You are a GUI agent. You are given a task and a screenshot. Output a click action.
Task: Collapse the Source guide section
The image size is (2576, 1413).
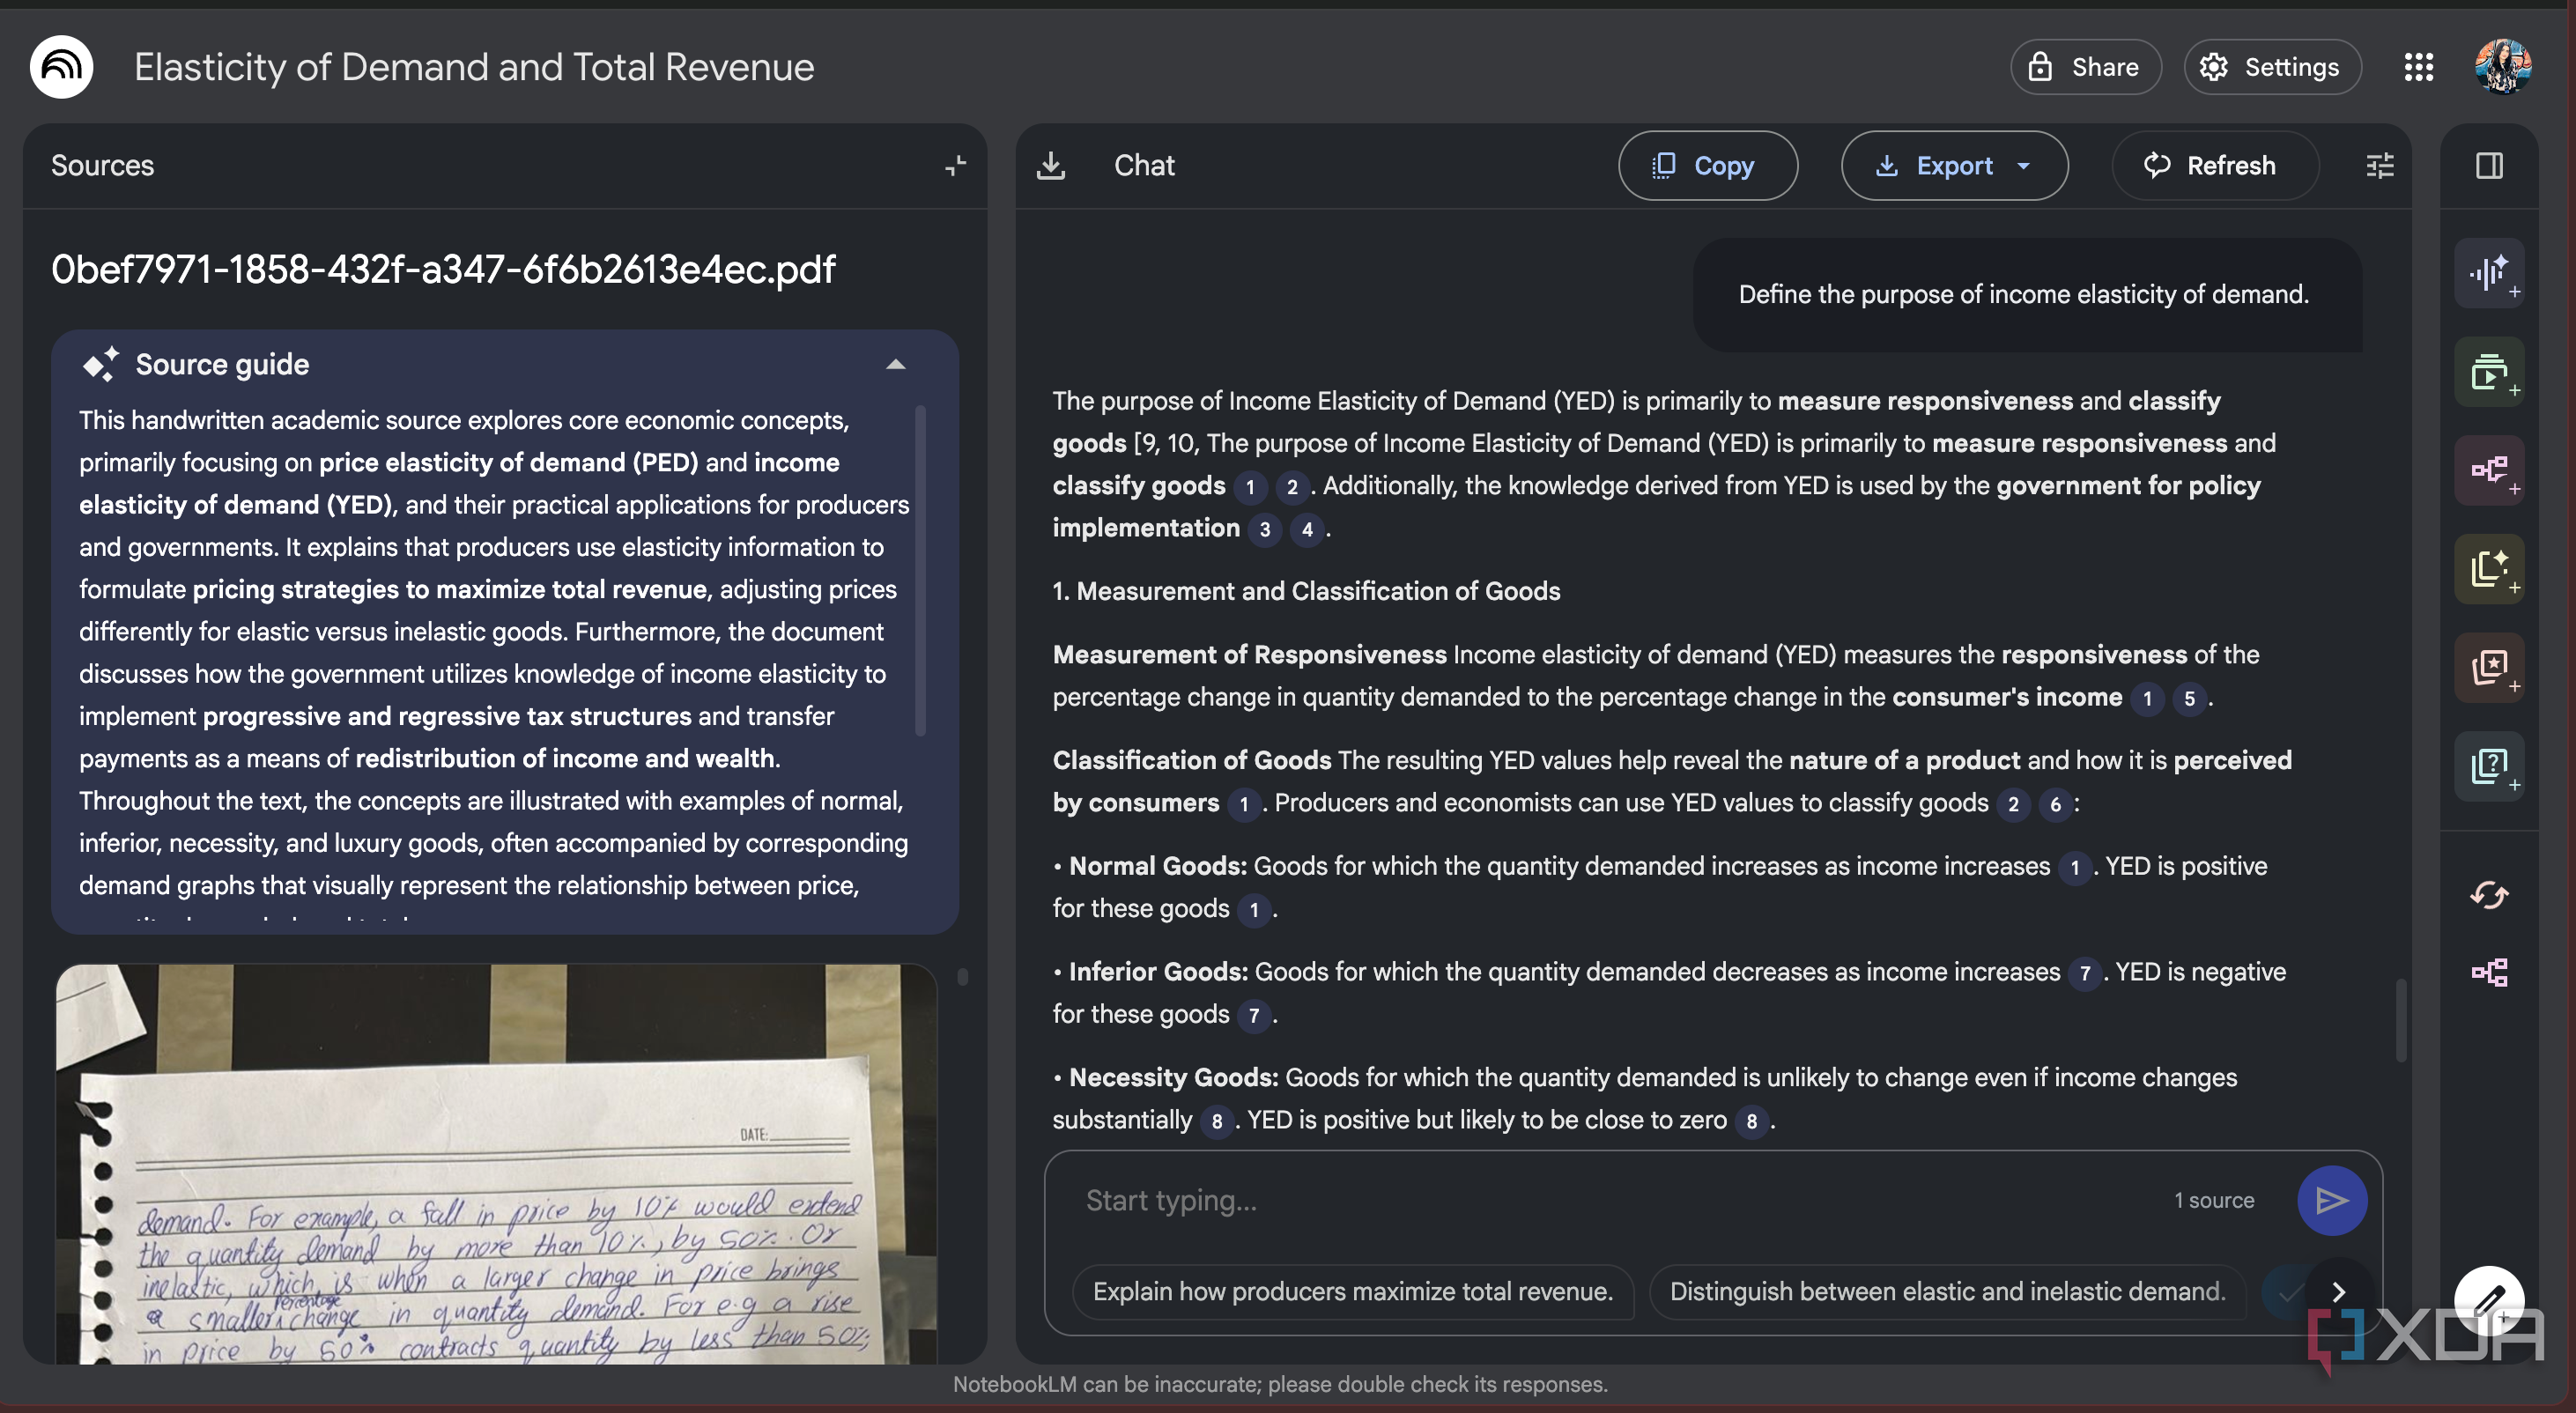[x=896, y=365]
